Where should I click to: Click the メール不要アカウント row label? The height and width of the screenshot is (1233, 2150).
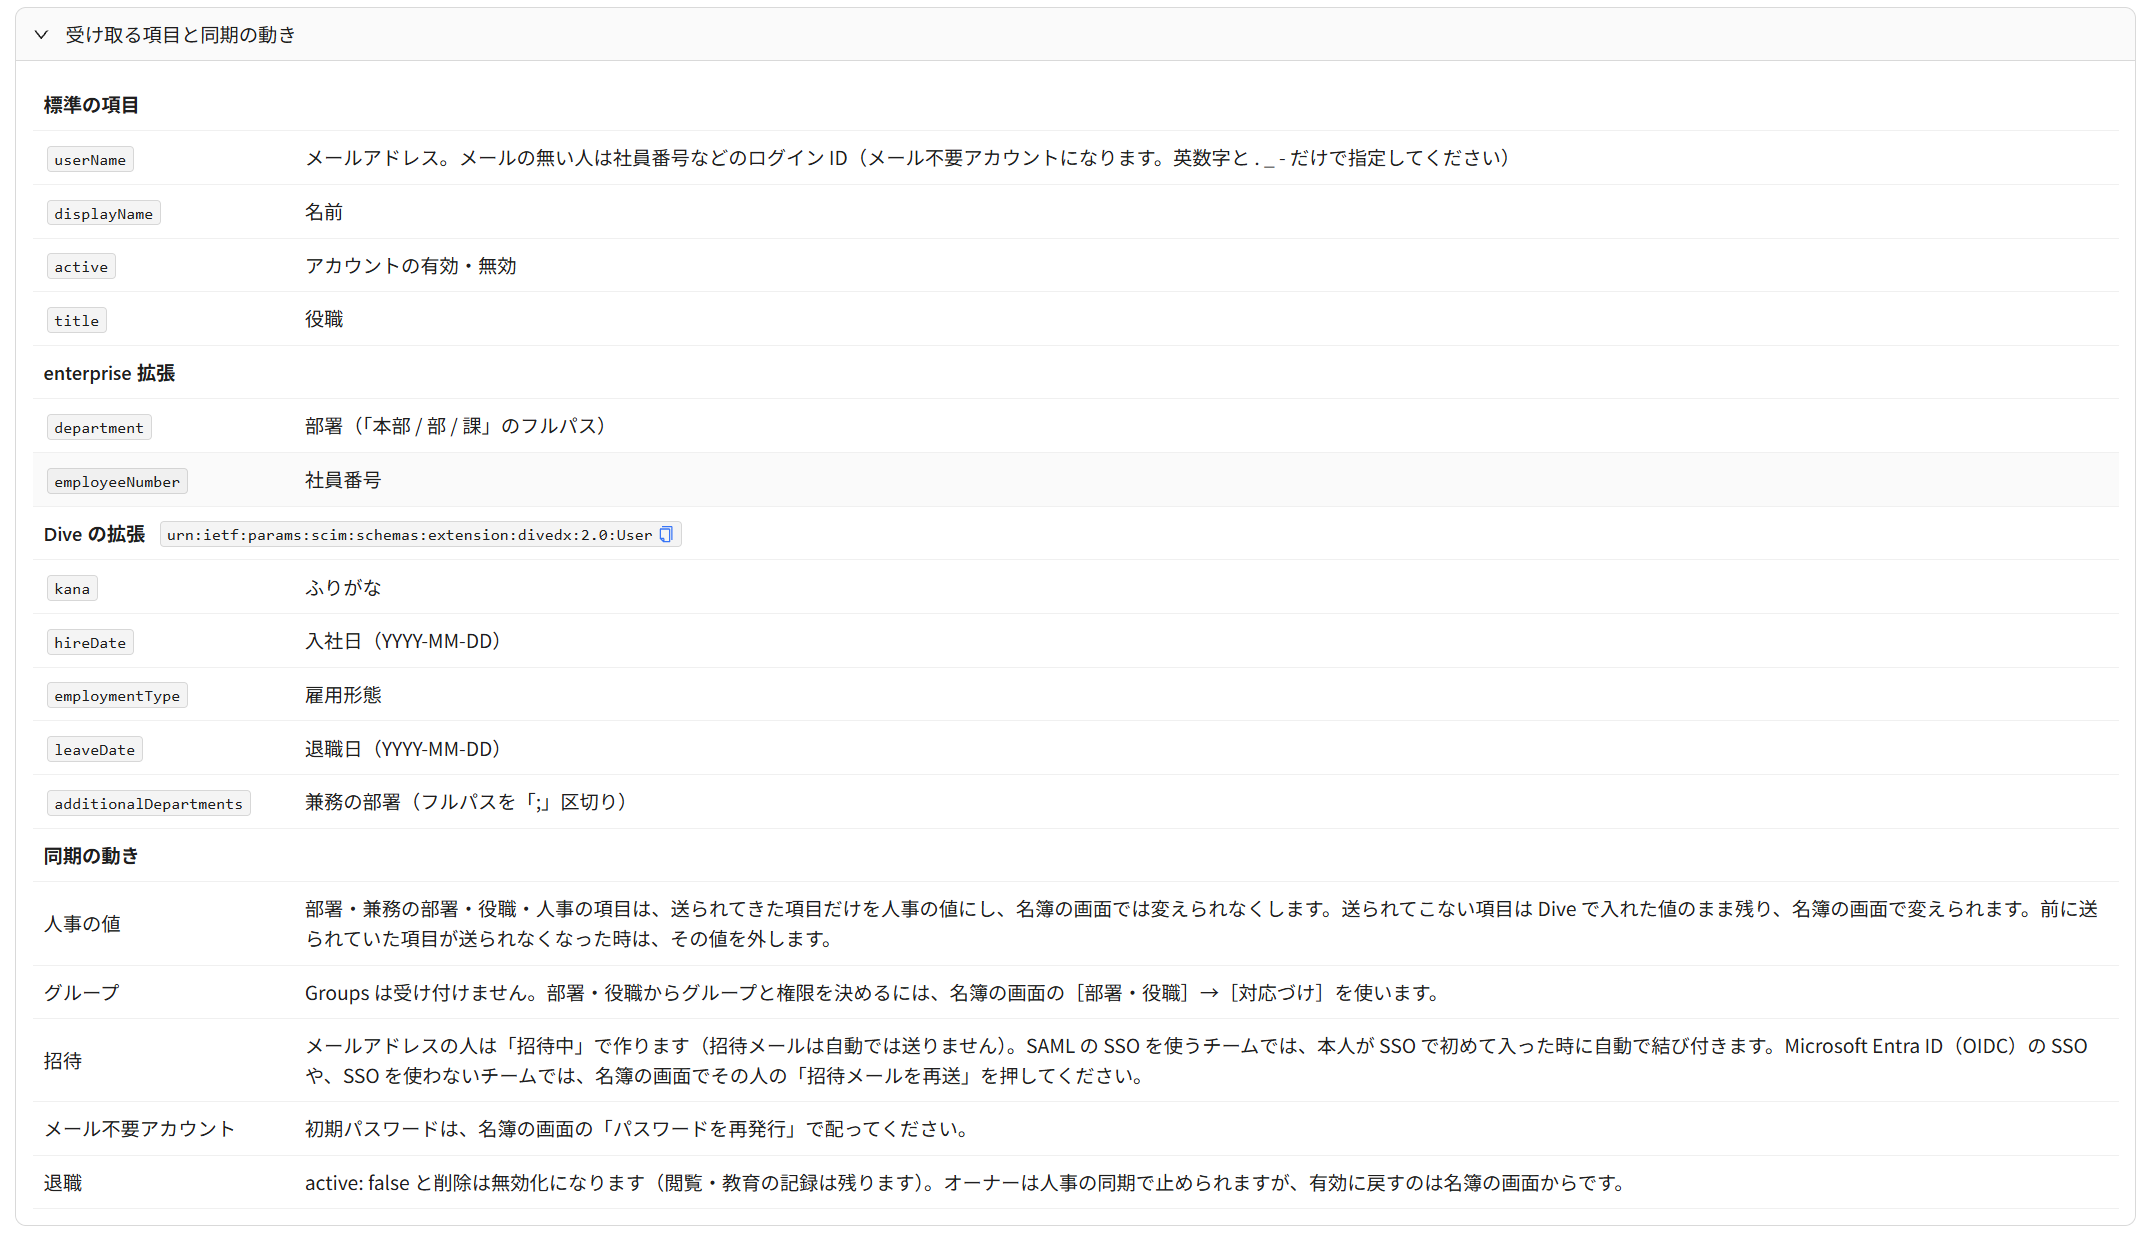click(139, 1129)
